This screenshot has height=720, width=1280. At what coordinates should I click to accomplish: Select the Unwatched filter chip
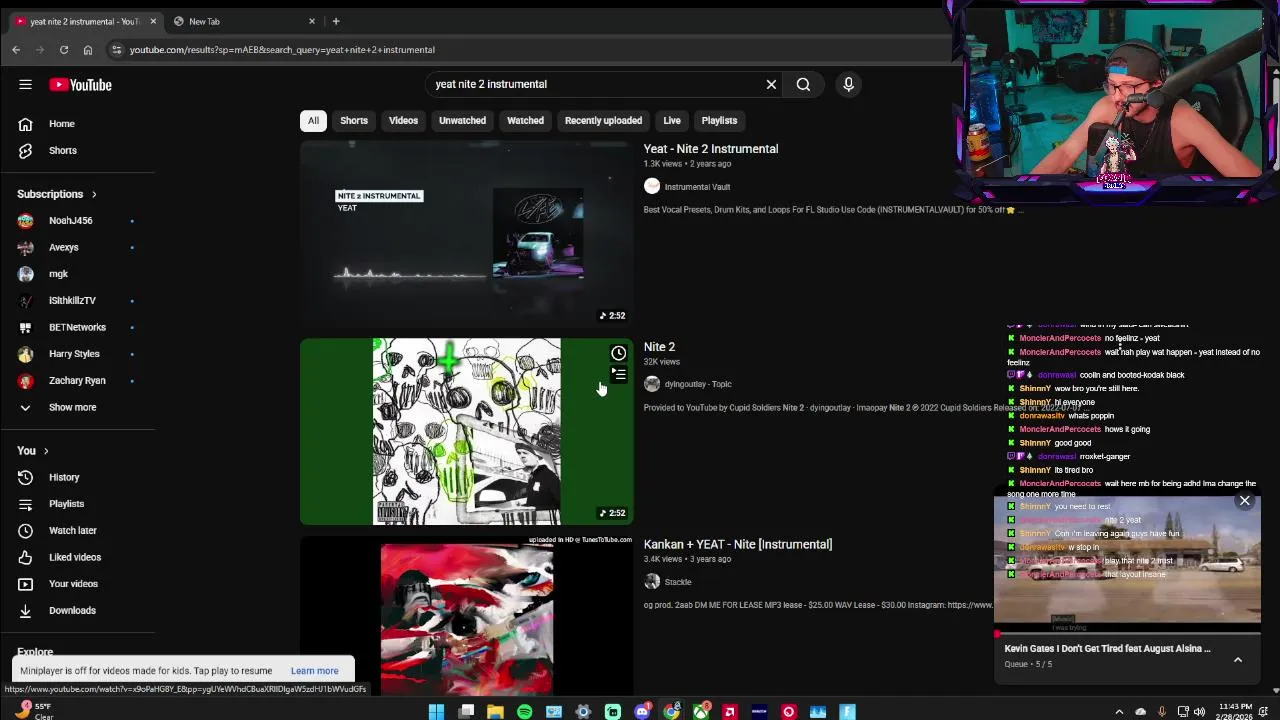tap(462, 121)
